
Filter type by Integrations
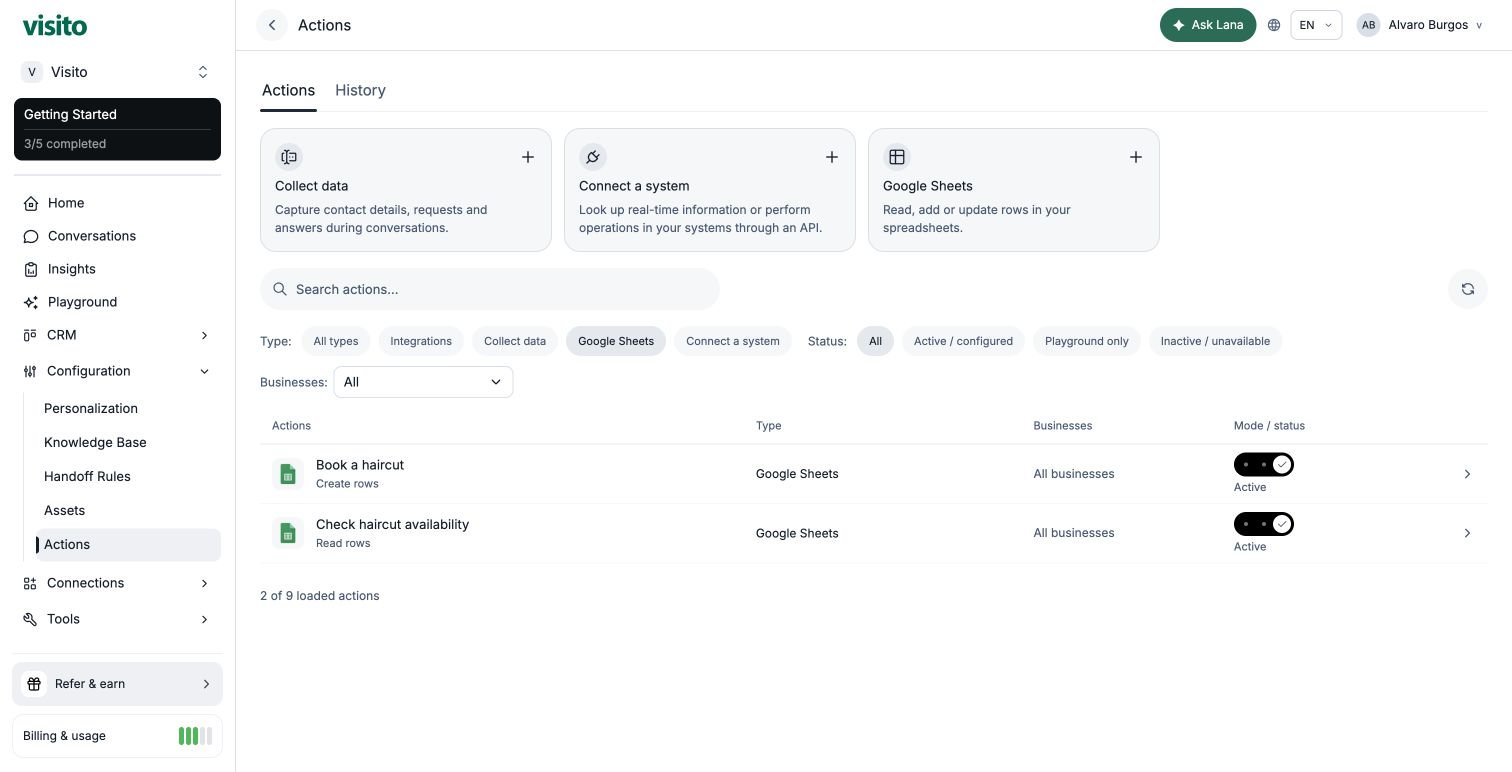tap(421, 341)
